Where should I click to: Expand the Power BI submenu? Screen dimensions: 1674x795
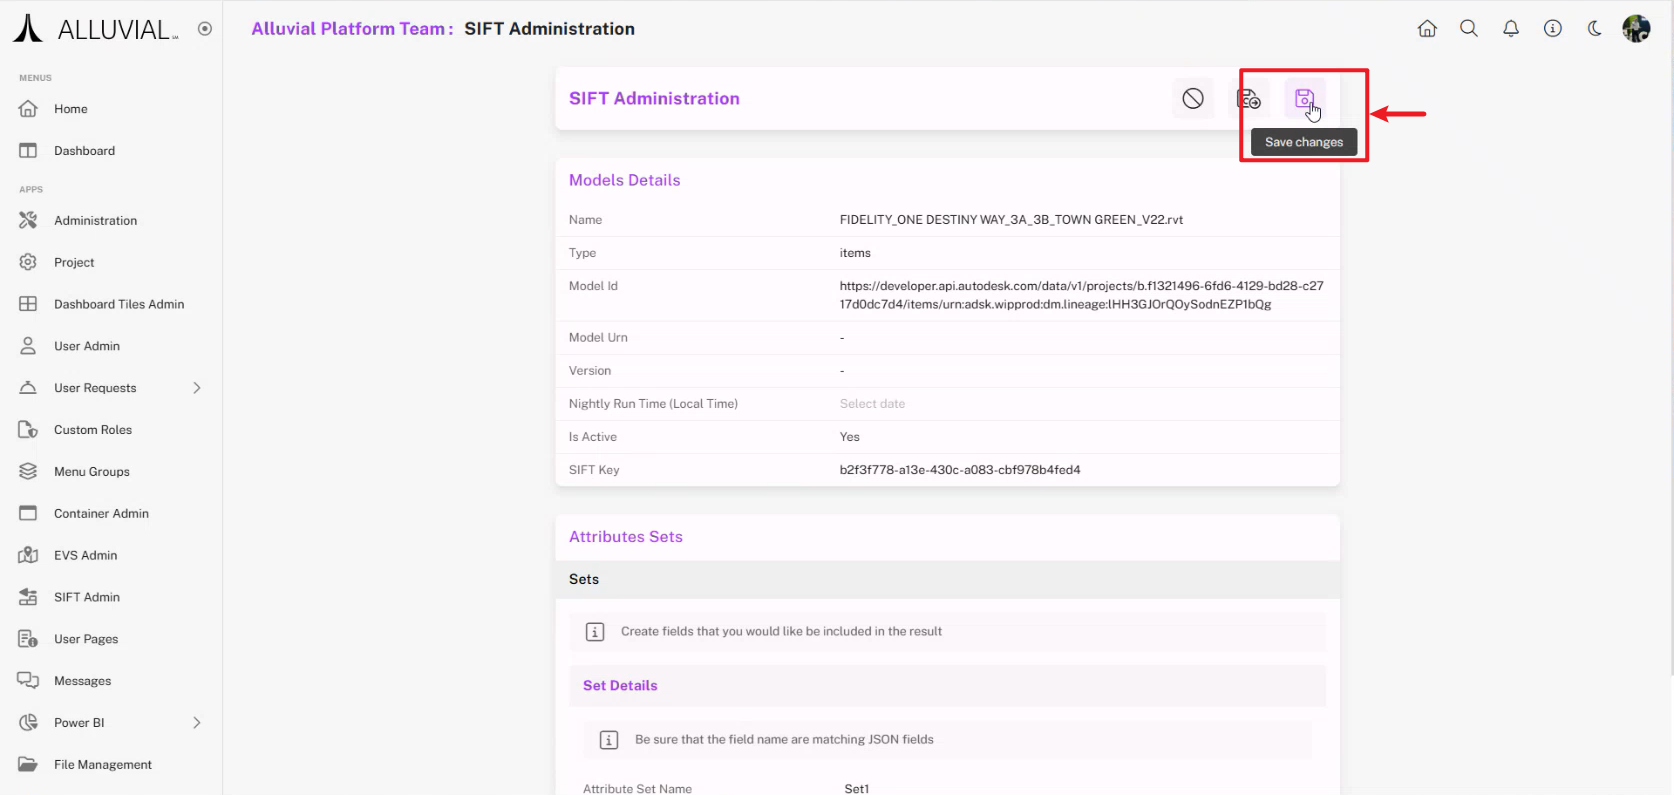tap(196, 723)
